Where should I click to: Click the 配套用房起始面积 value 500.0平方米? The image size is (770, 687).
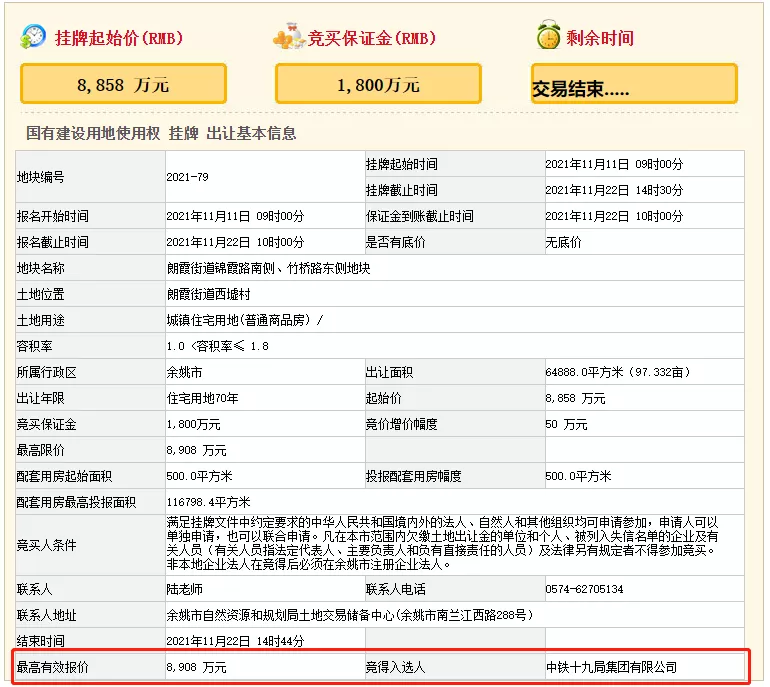199,476
